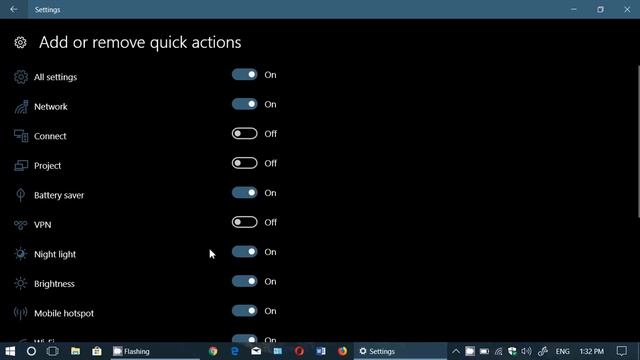
Task: Disable the Battery saver toggle
Action: pyautogui.click(x=244, y=193)
